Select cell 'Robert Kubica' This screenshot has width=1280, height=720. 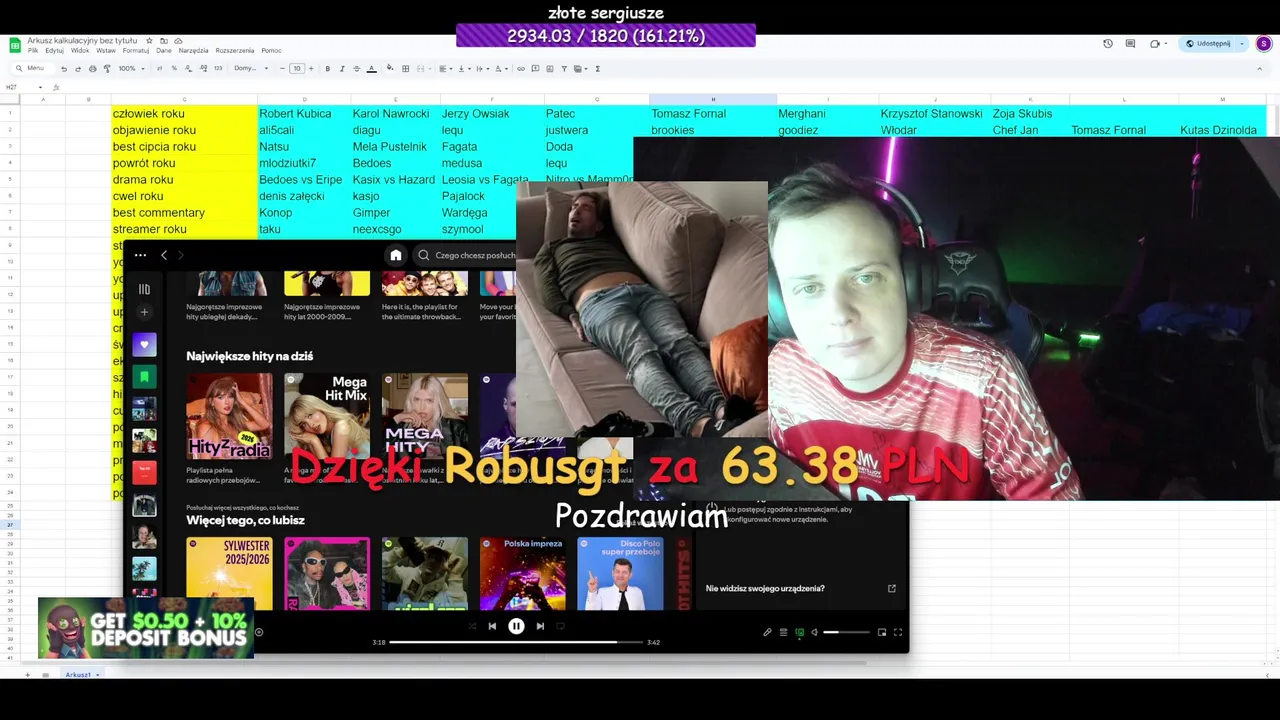(x=304, y=113)
